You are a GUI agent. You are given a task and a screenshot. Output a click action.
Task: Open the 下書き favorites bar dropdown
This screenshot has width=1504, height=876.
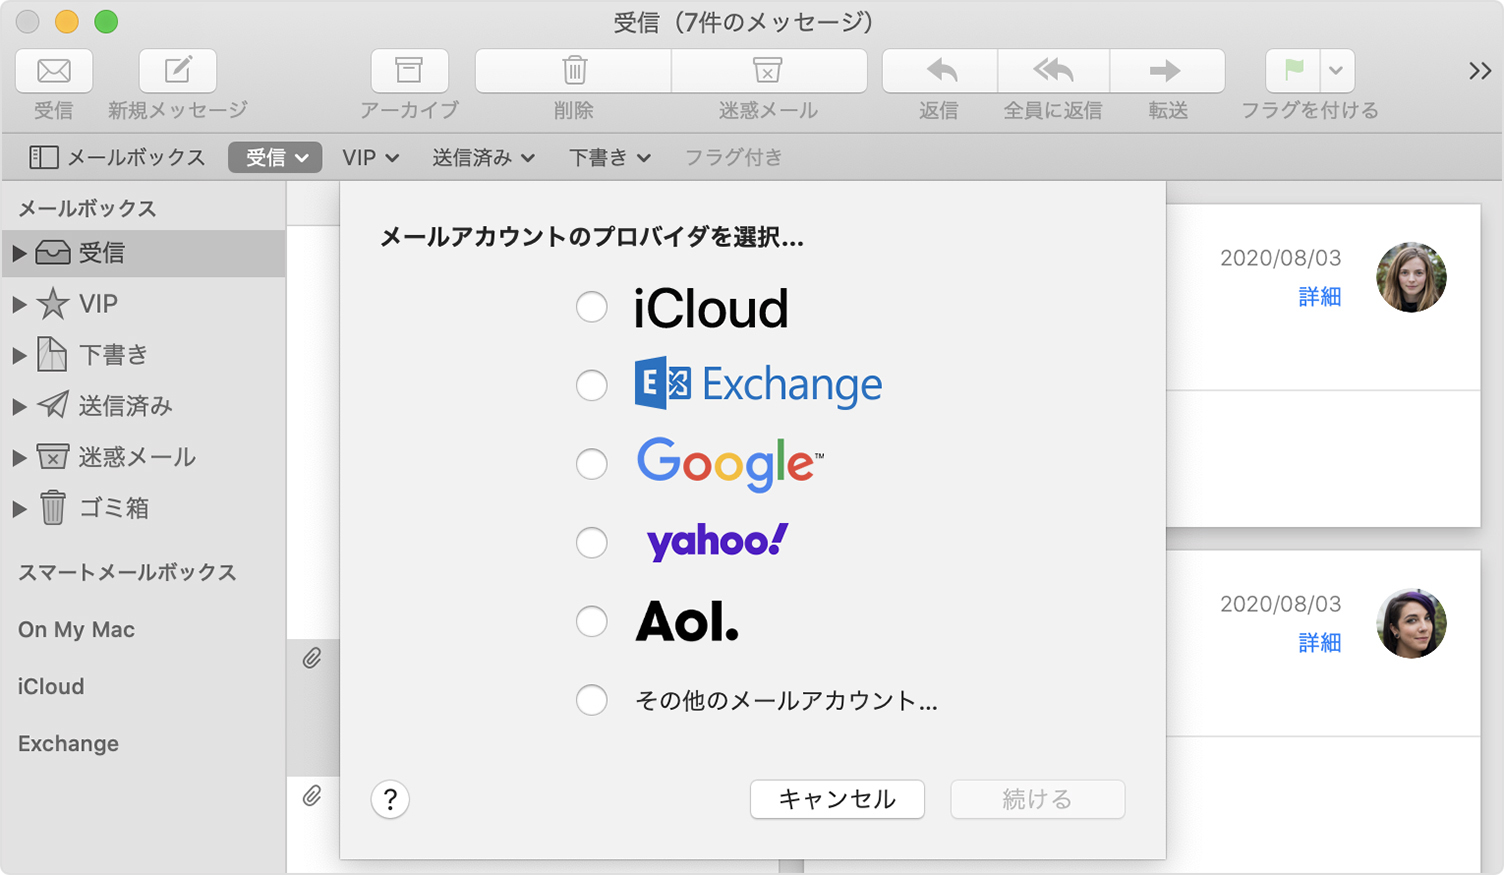click(609, 157)
